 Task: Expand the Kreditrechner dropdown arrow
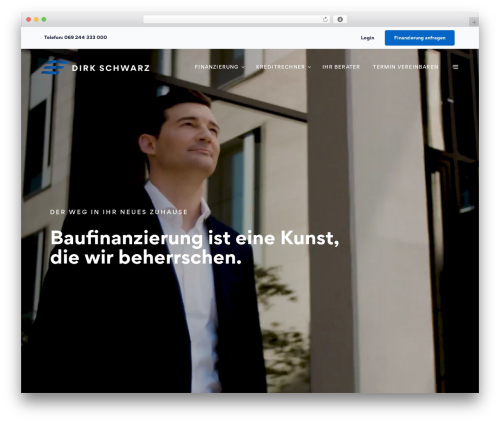[x=309, y=67]
